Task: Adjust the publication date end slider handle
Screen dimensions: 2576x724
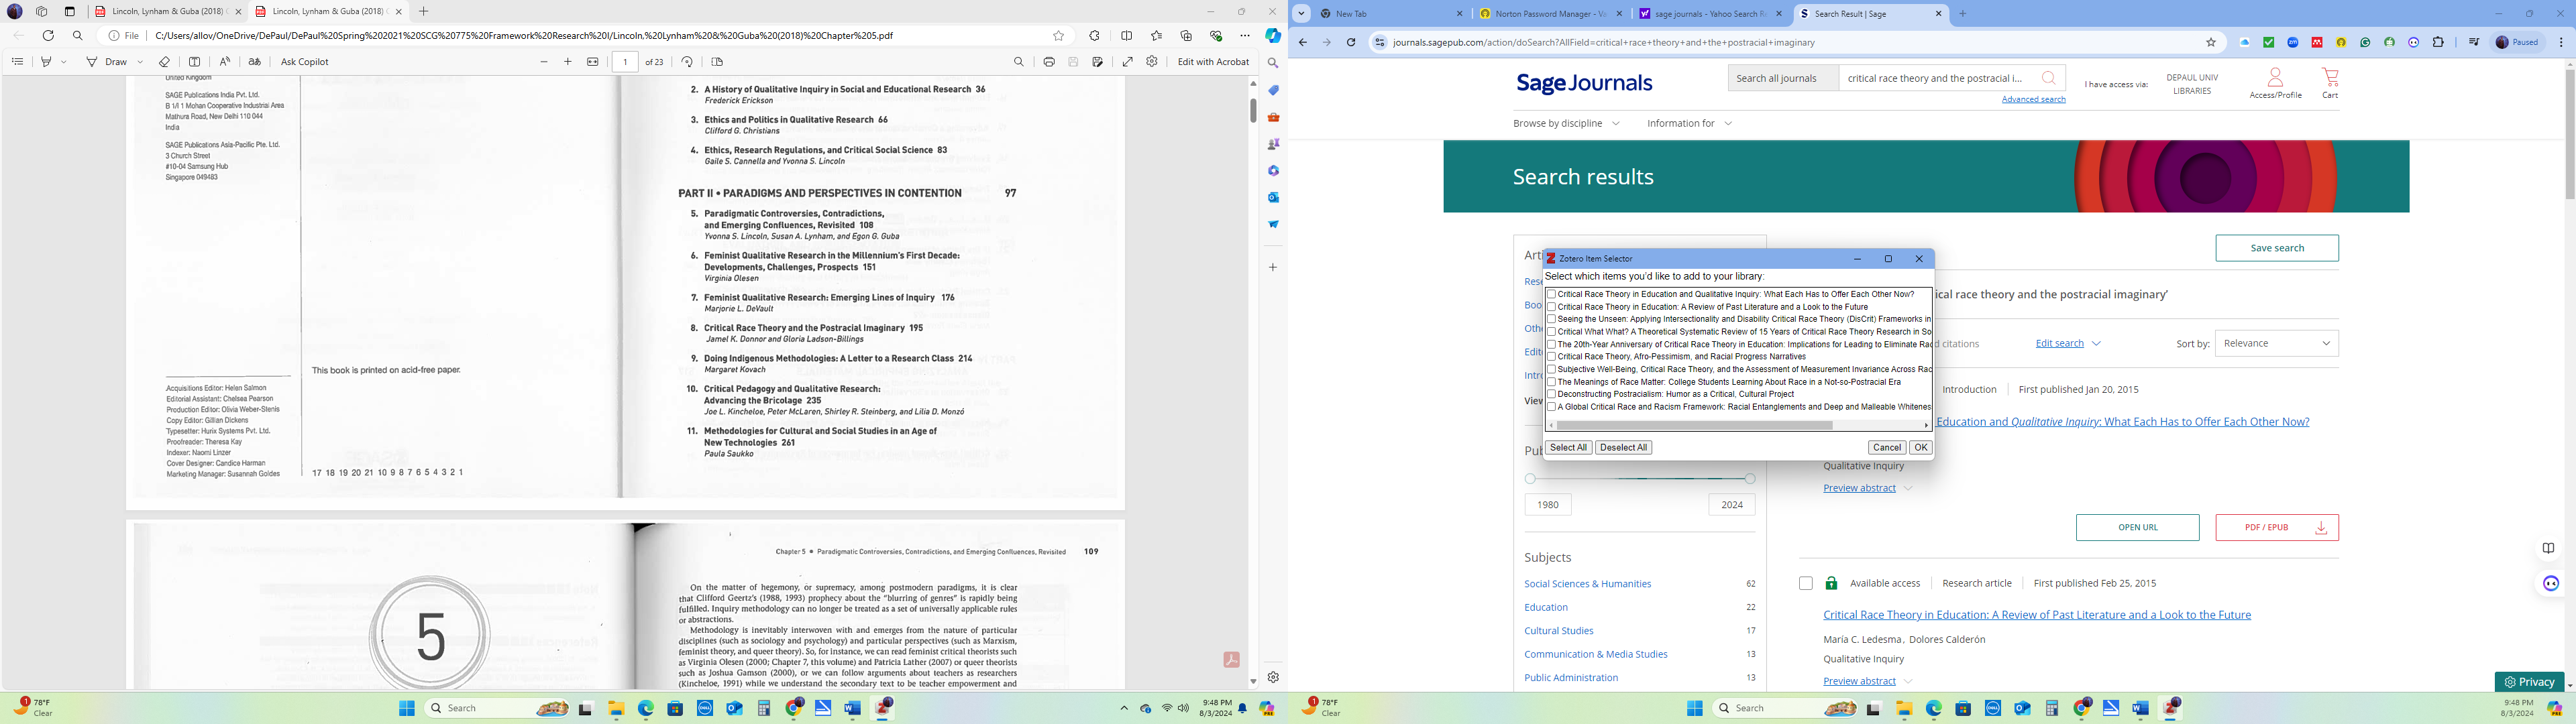Action: tap(1750, 479)
